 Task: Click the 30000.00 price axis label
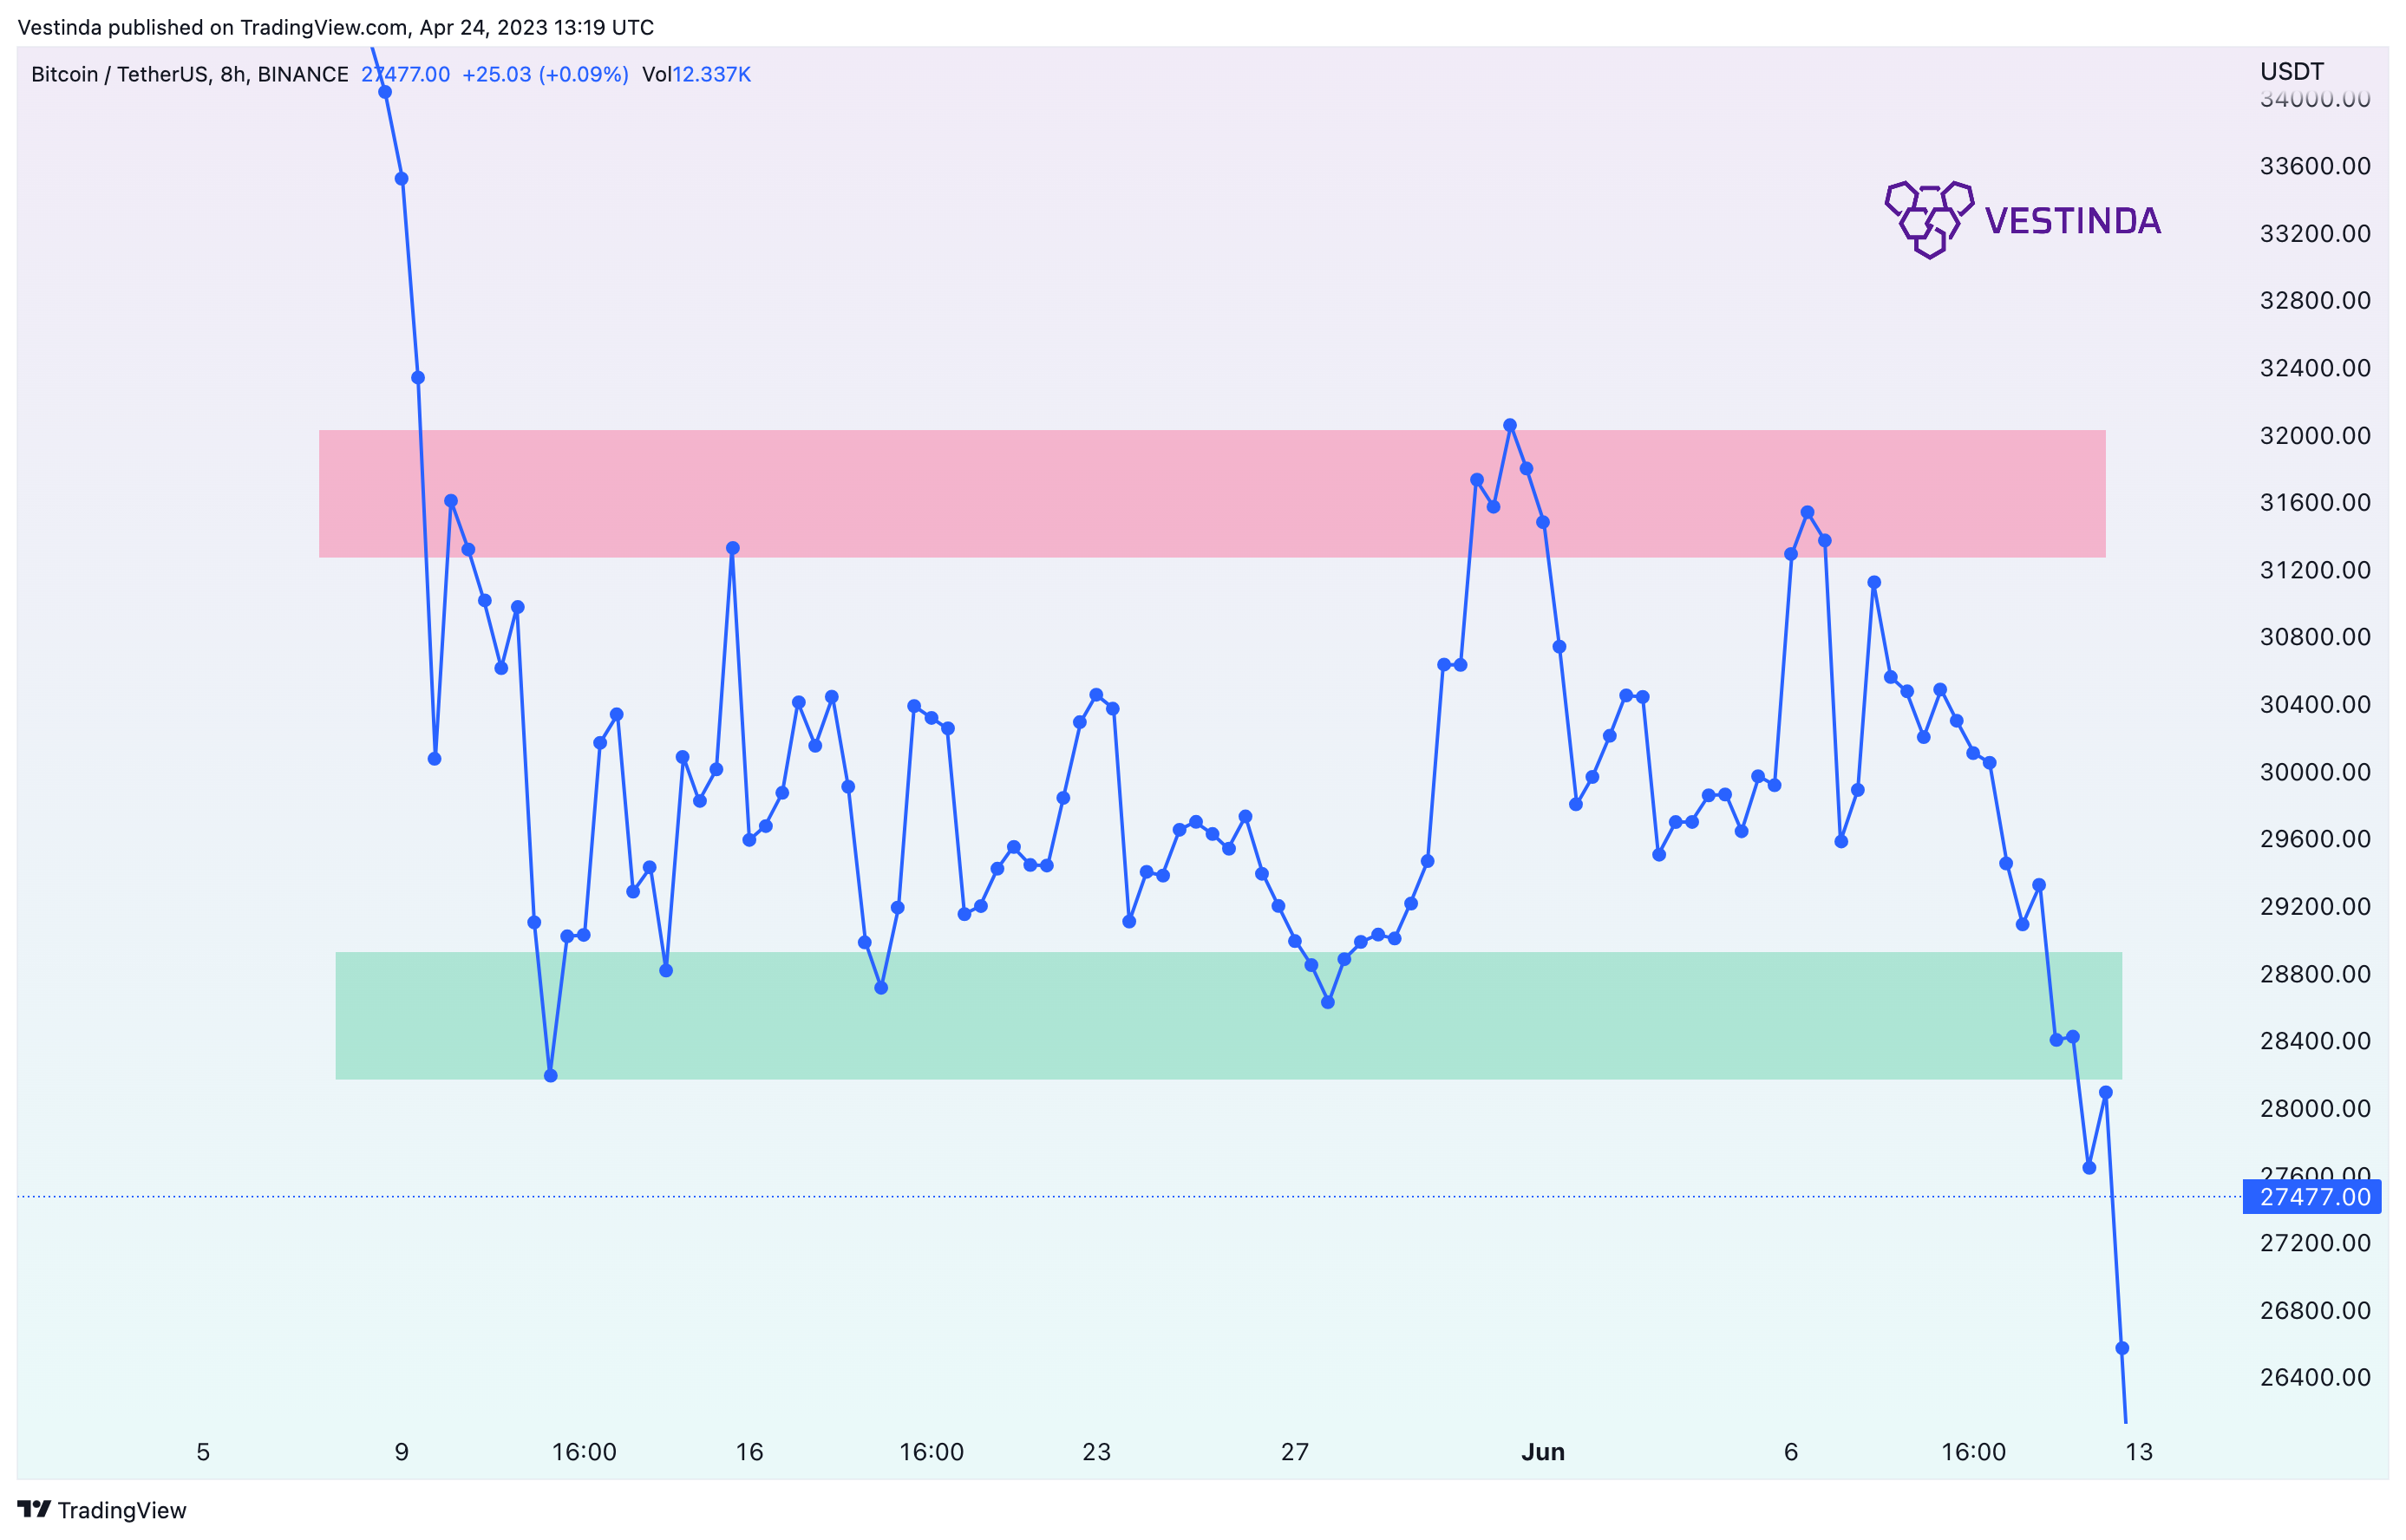point(2314,771)
